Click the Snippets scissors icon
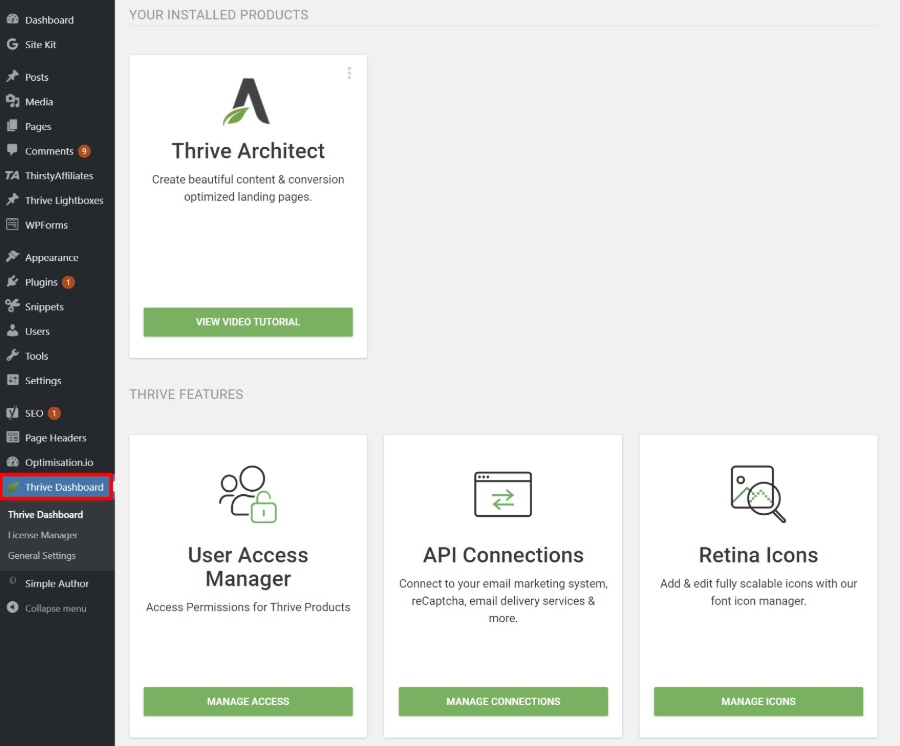 [13, 306]
